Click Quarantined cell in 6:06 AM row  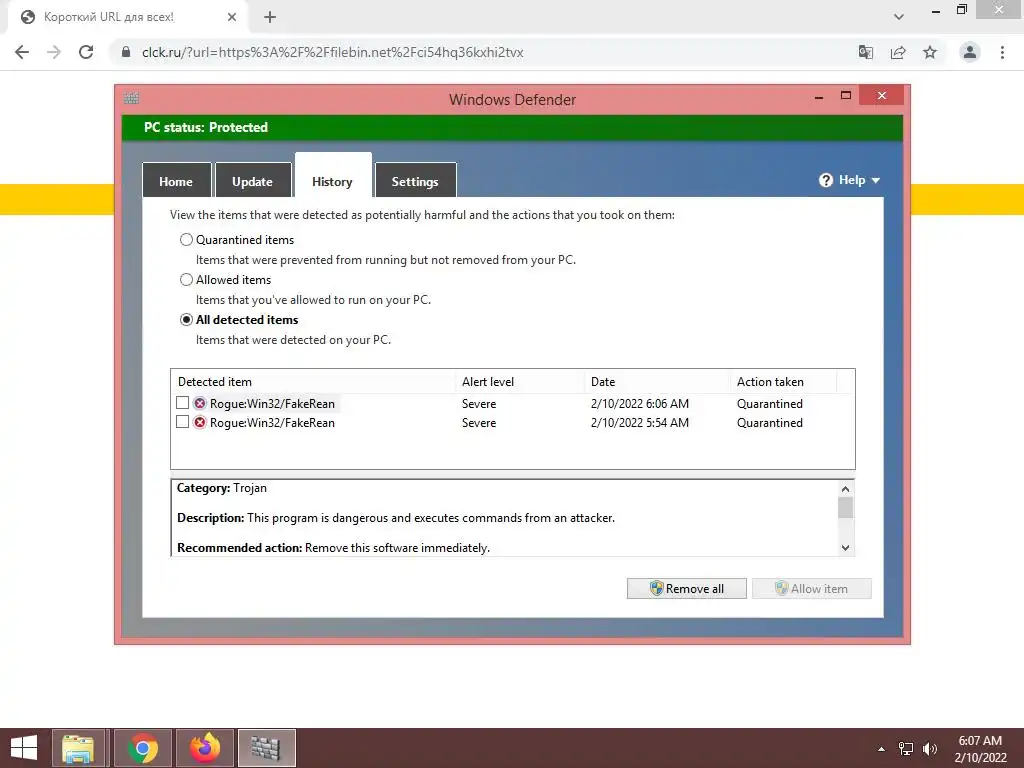770,404
